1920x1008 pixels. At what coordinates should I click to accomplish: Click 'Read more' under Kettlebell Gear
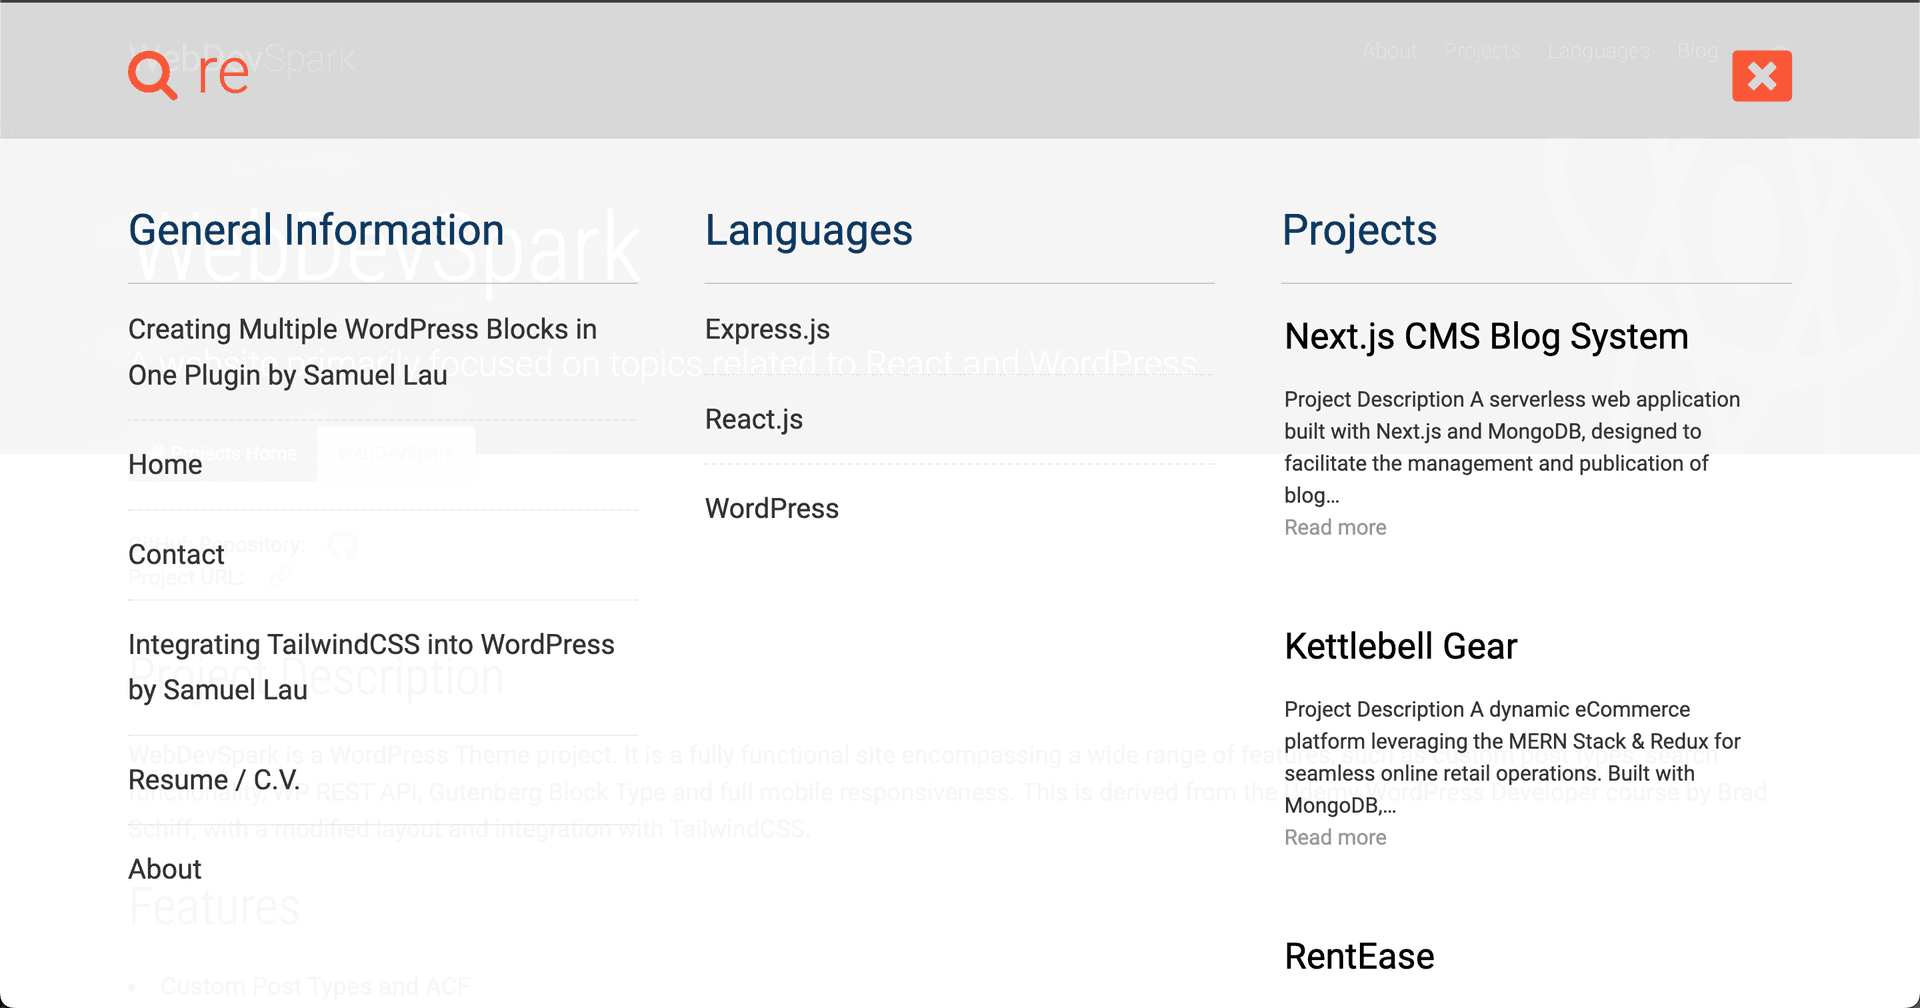click(1335, 837)
